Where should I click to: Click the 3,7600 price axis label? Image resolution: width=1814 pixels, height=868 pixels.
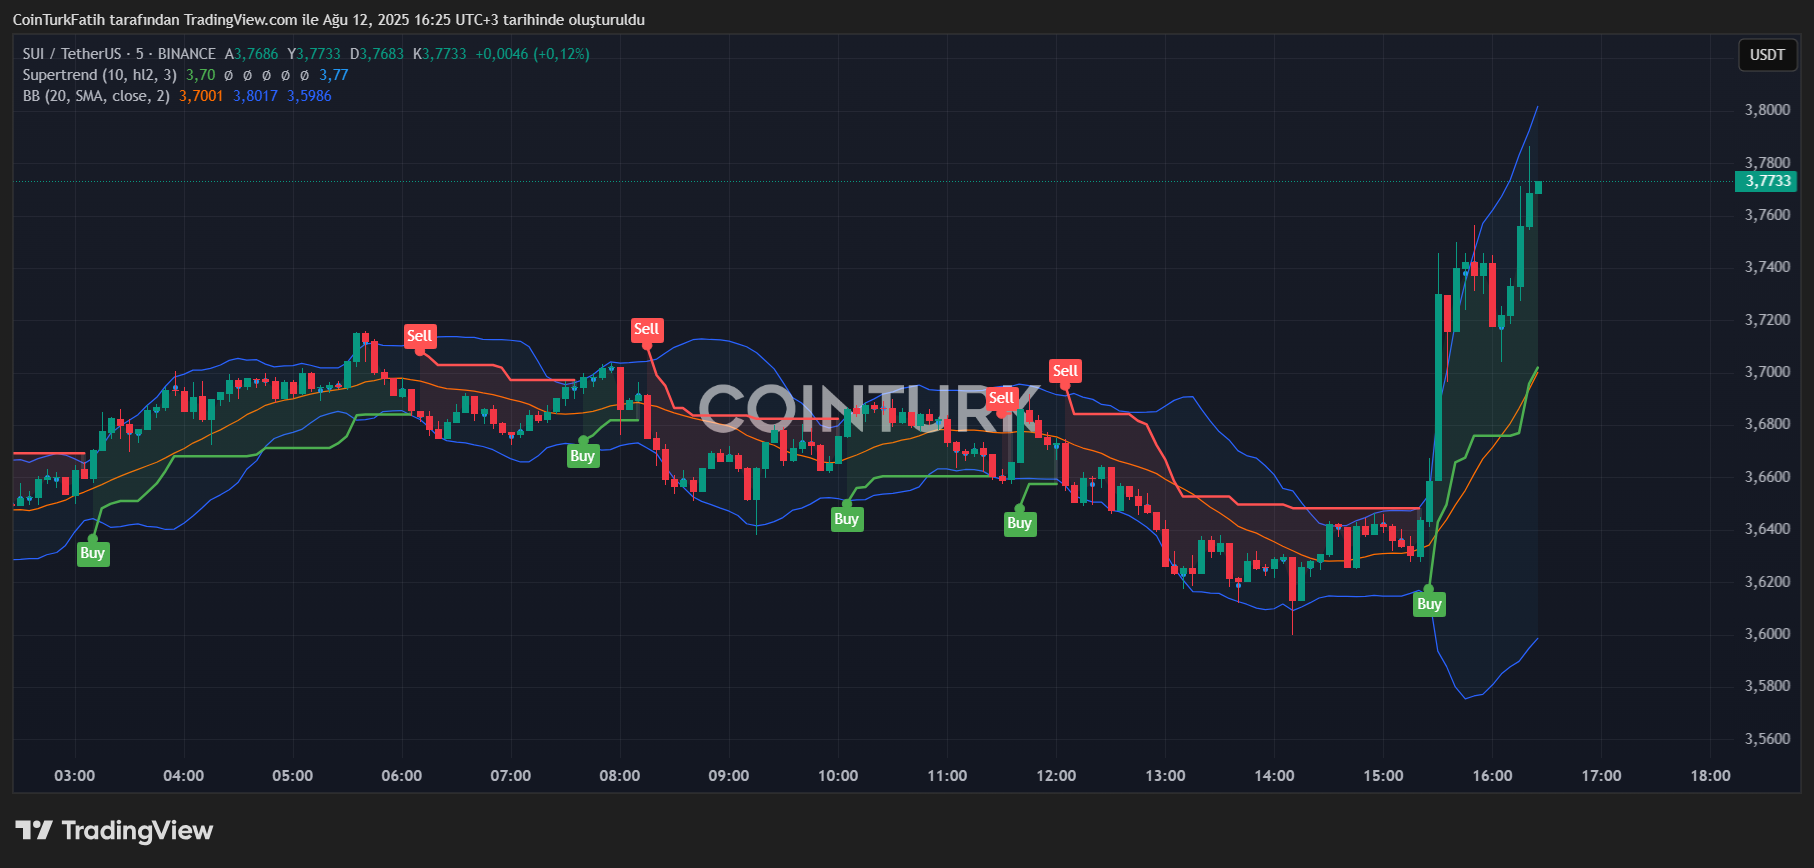[1767, 215]
